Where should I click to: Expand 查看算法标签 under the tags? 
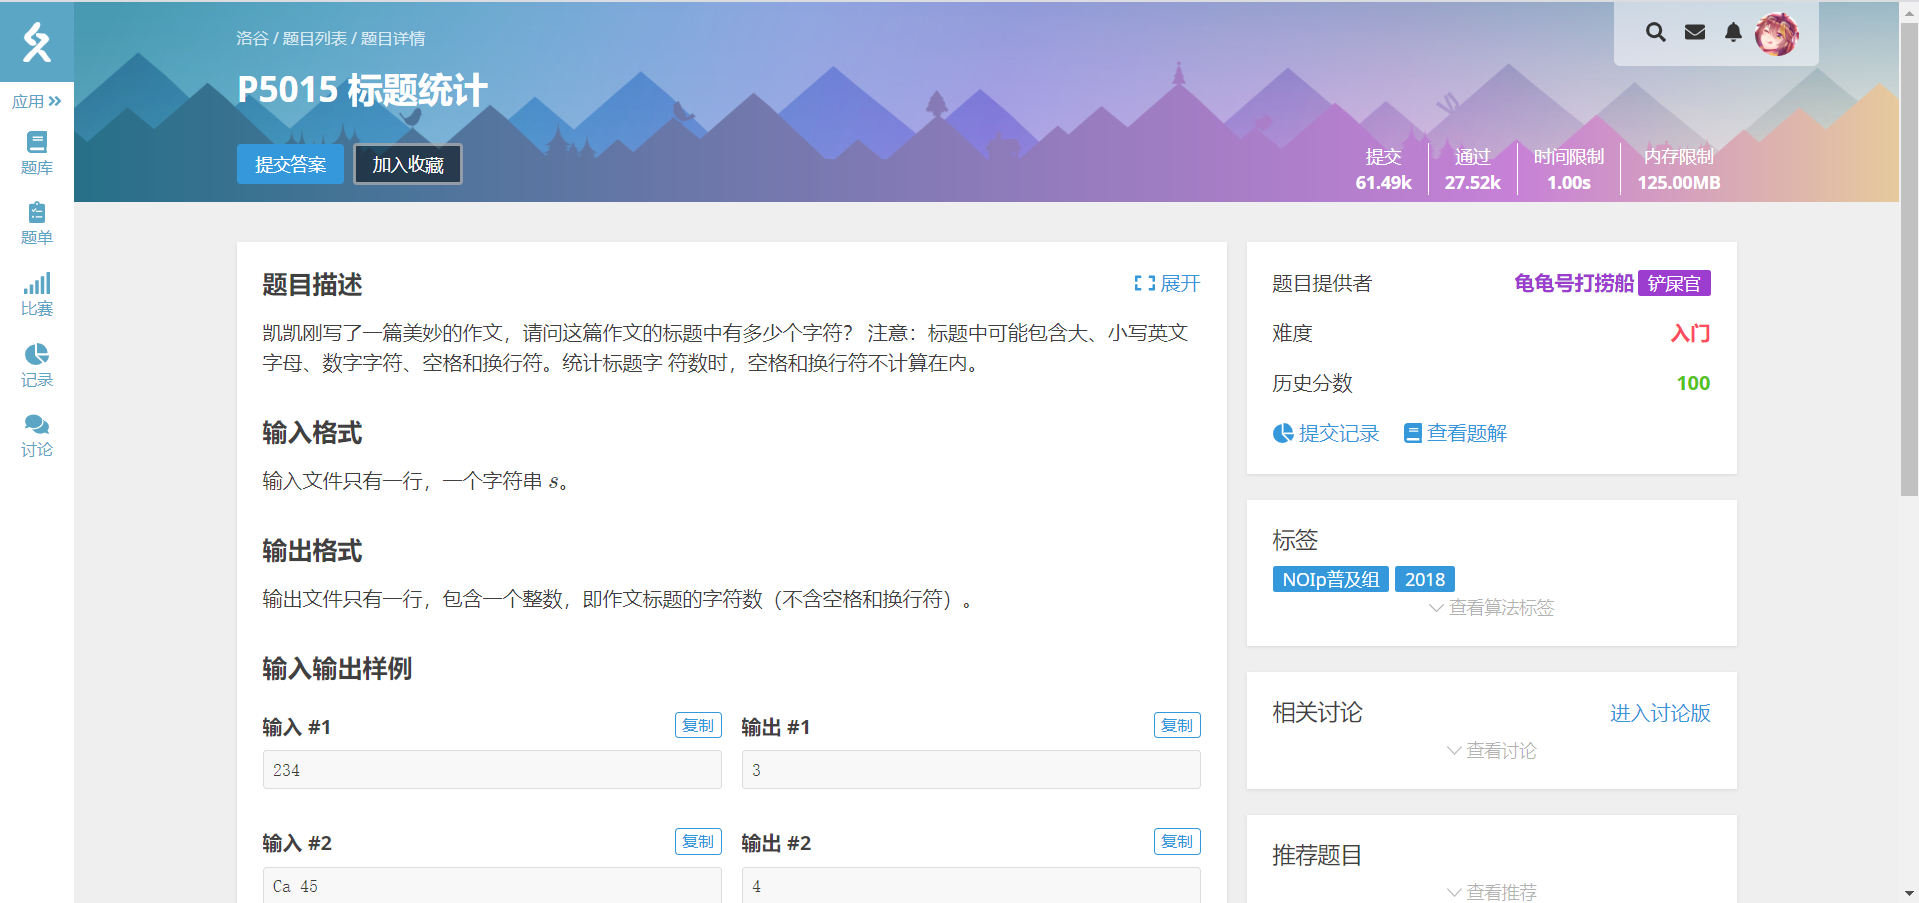tap(1490, 608)
